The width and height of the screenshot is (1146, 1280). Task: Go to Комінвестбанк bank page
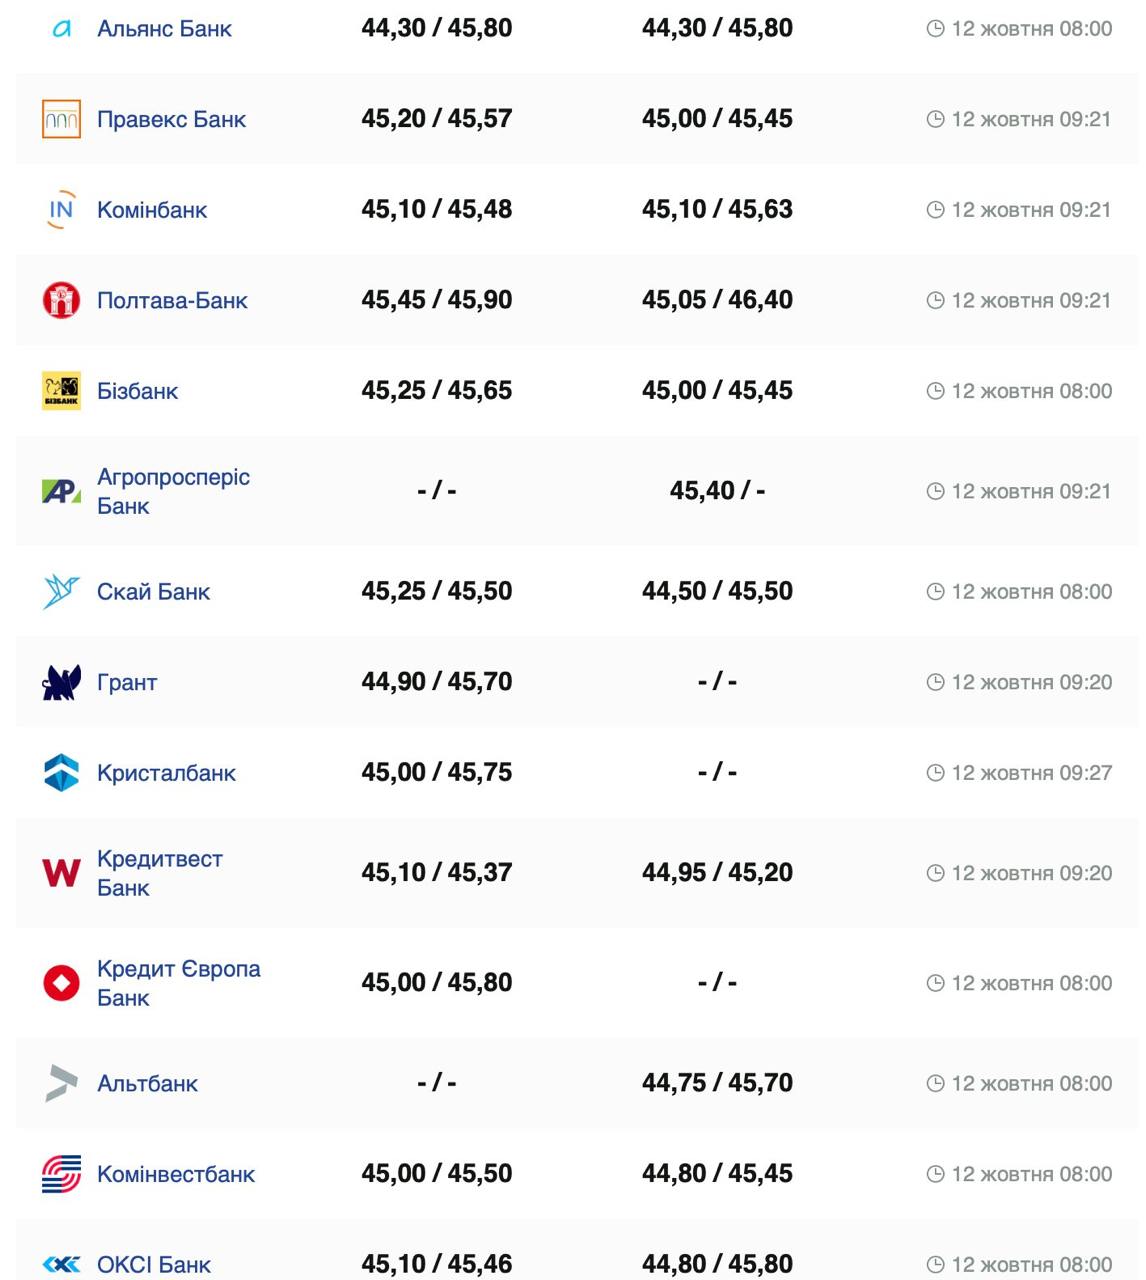[176, 1174]
